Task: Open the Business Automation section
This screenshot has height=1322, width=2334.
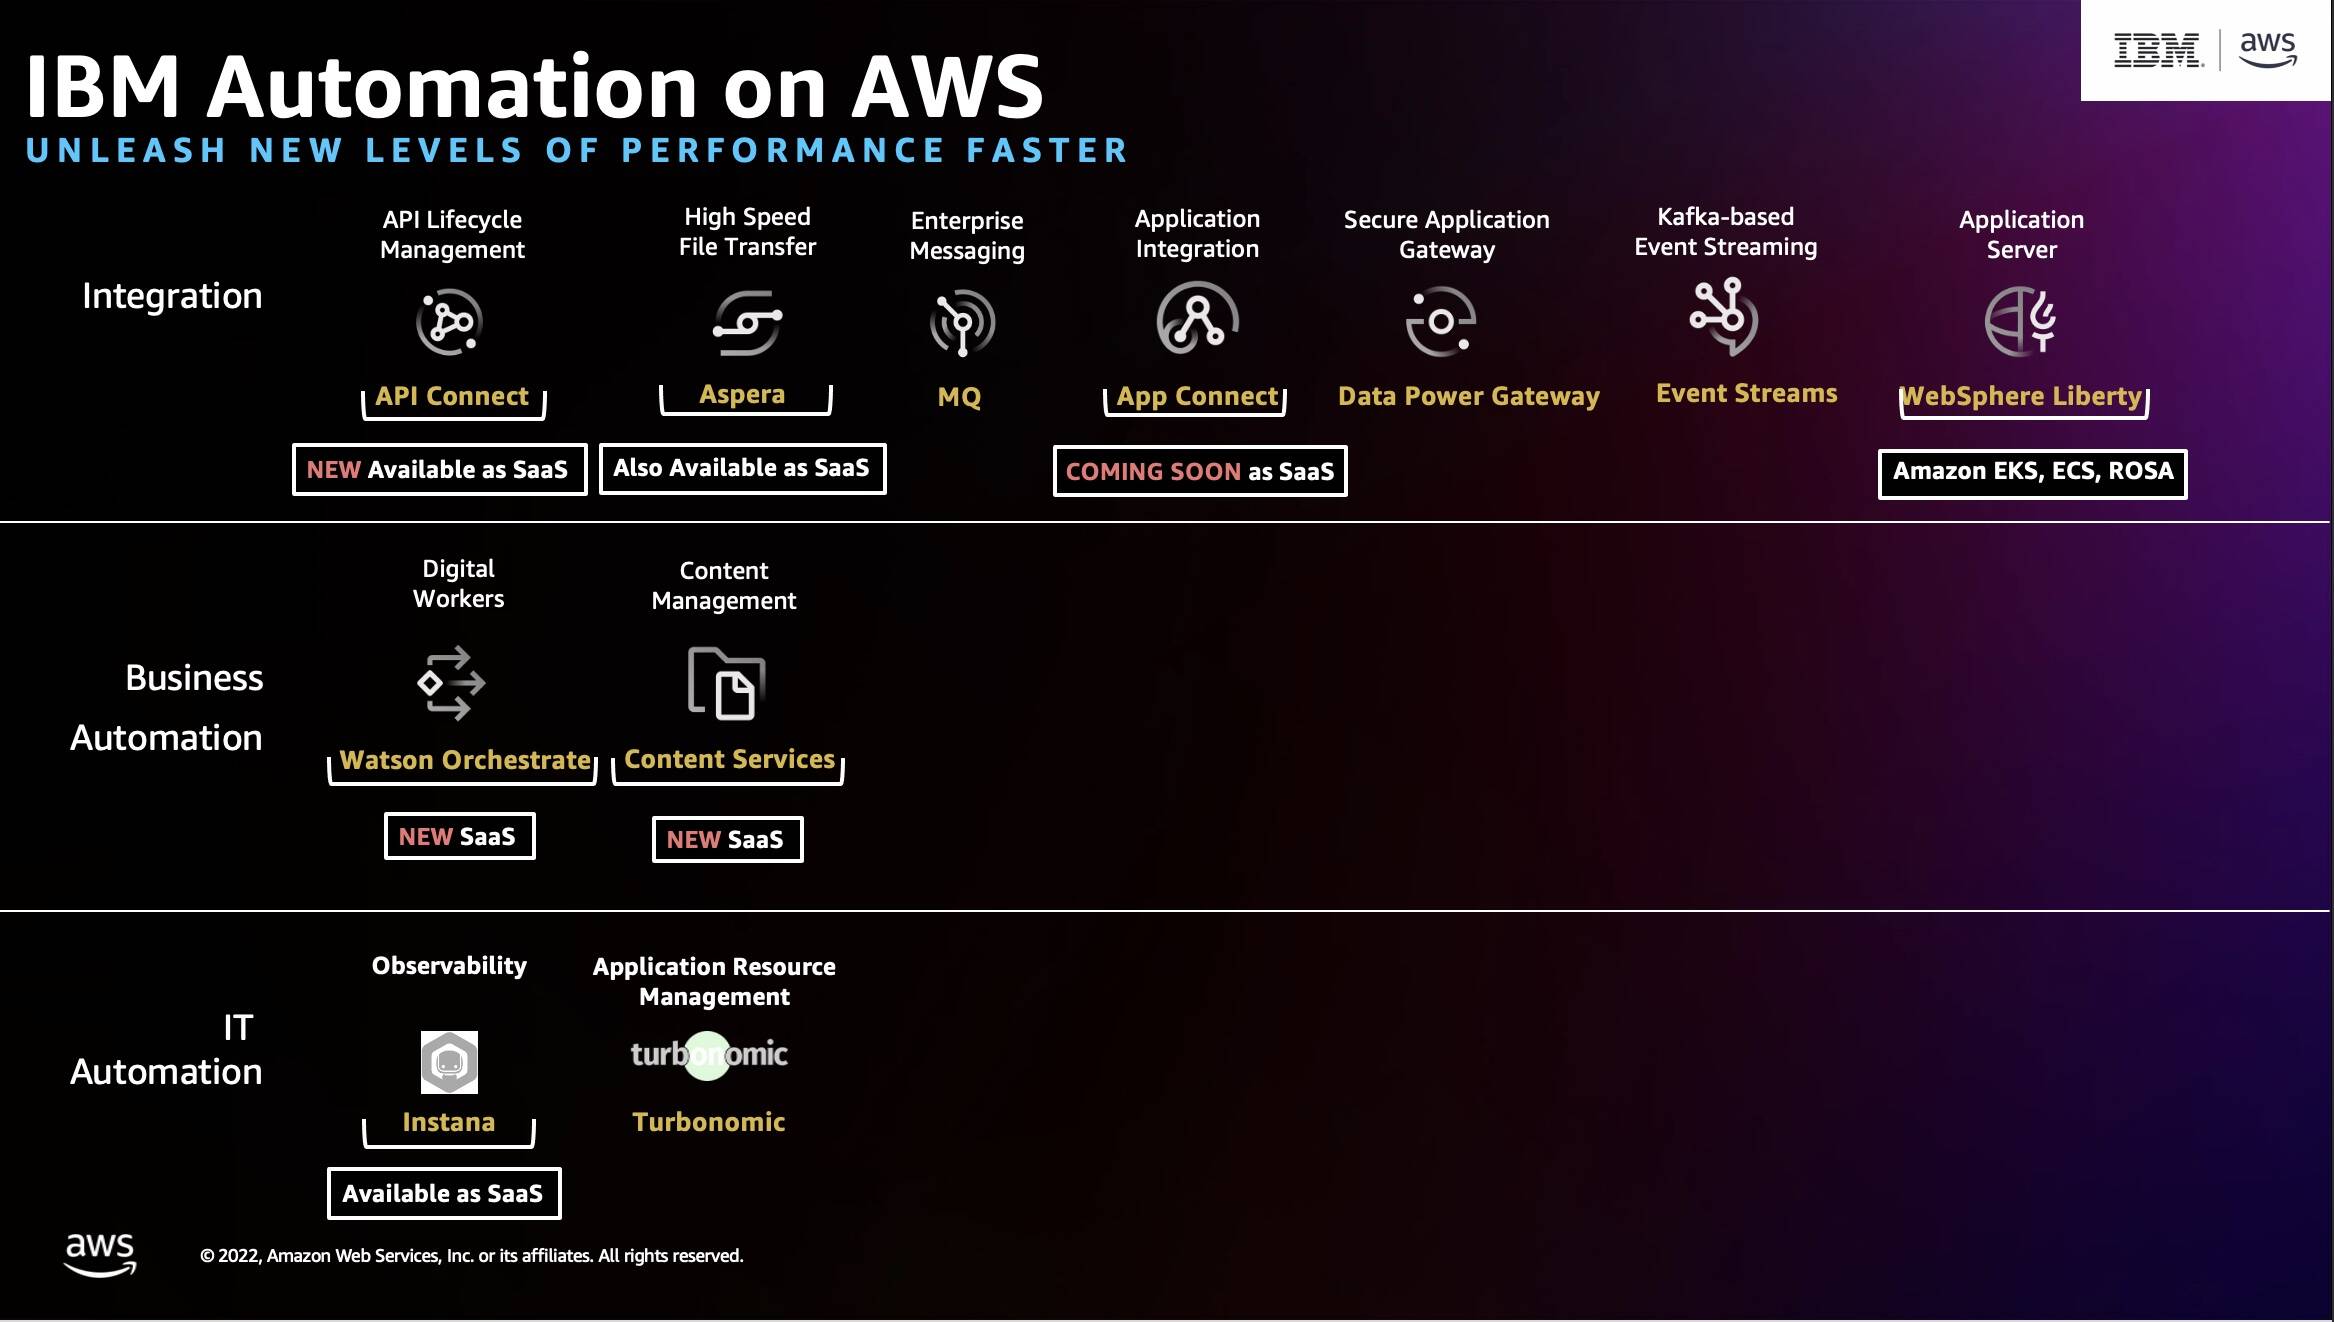Action: (x=165, y=707)
